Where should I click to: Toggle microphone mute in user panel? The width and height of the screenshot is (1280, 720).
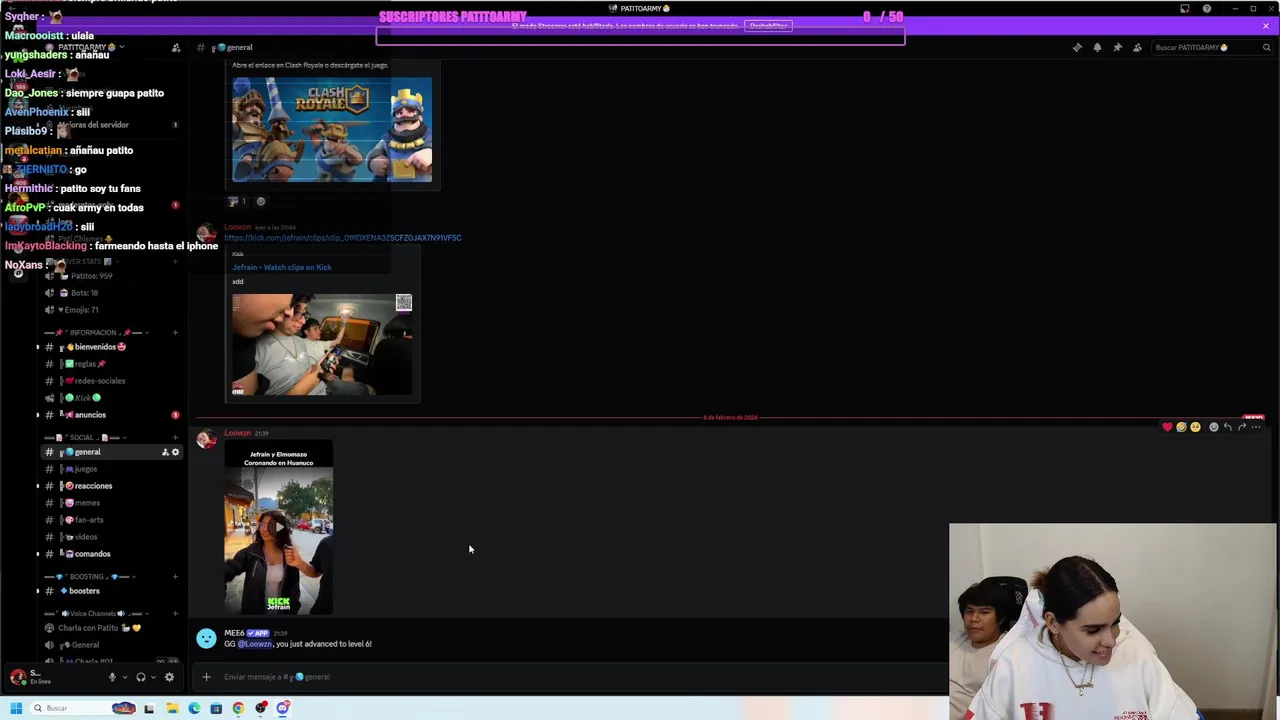click(x=112, y=677)
